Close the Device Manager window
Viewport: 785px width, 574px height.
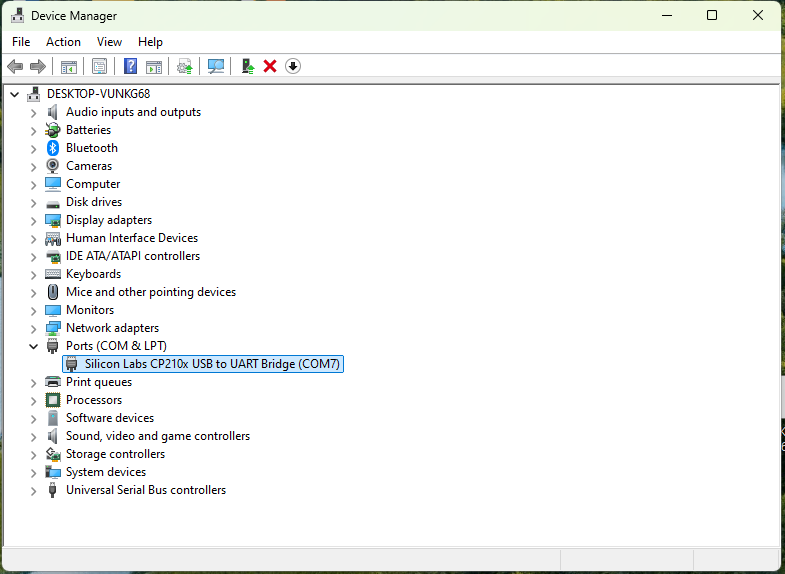(758, 16)
